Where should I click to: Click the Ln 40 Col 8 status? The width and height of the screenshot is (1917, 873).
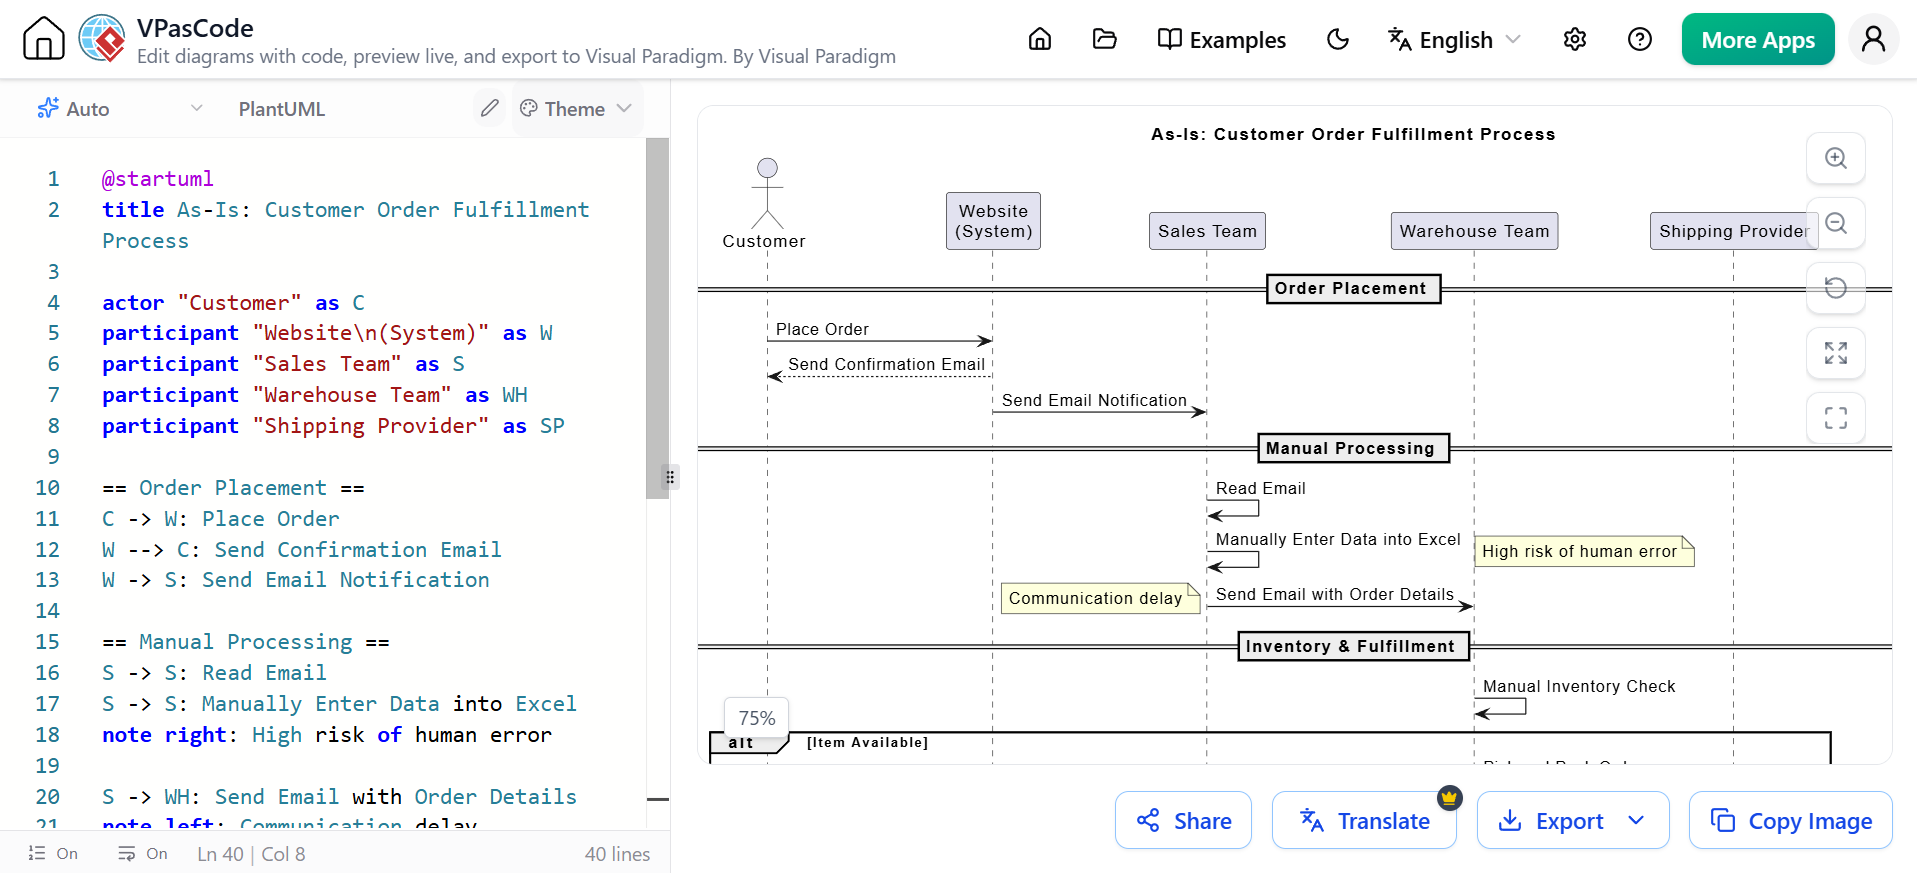coord(251,854)
